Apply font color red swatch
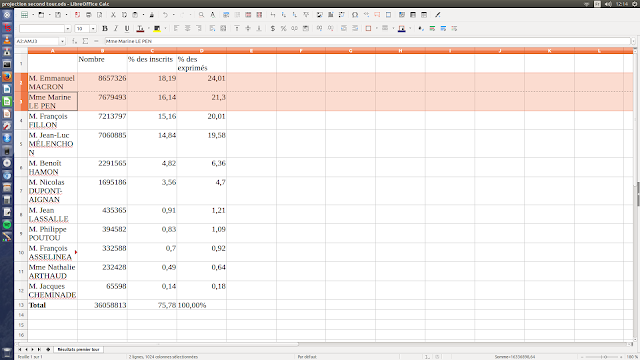The width and height of the screenshot is (640, 360). 140,28
